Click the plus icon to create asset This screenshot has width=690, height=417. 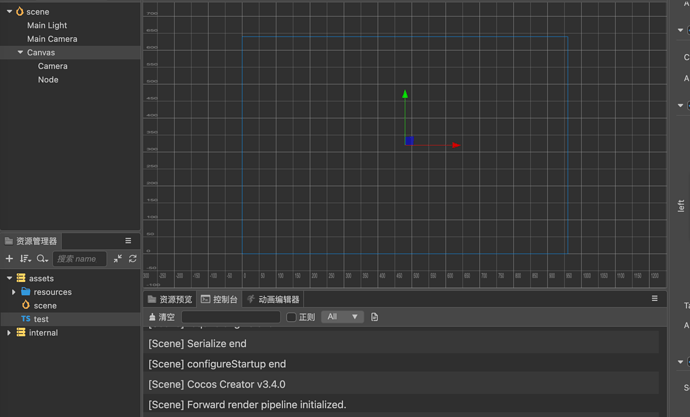point(9,259)
